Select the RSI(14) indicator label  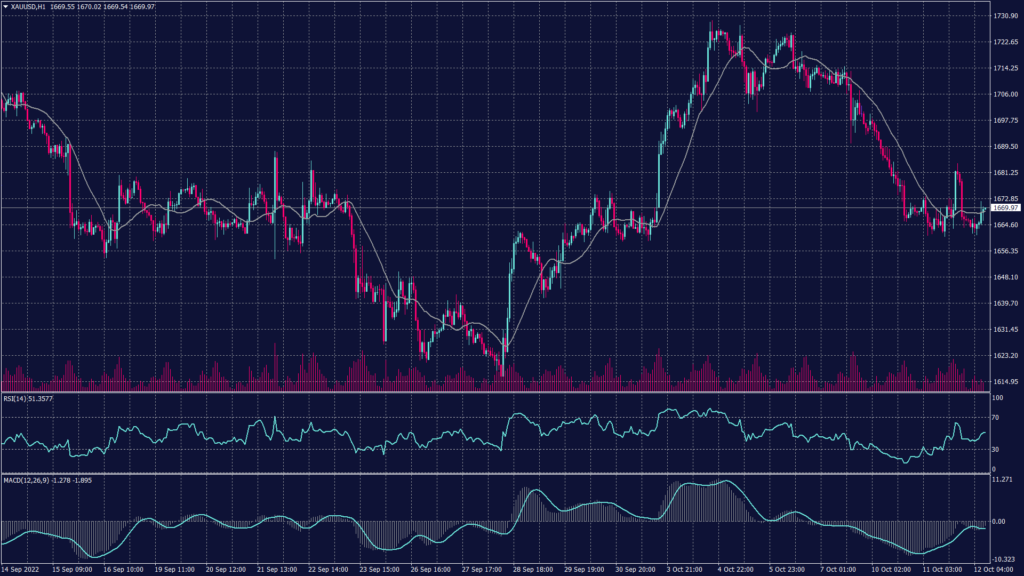click(14, 398)
